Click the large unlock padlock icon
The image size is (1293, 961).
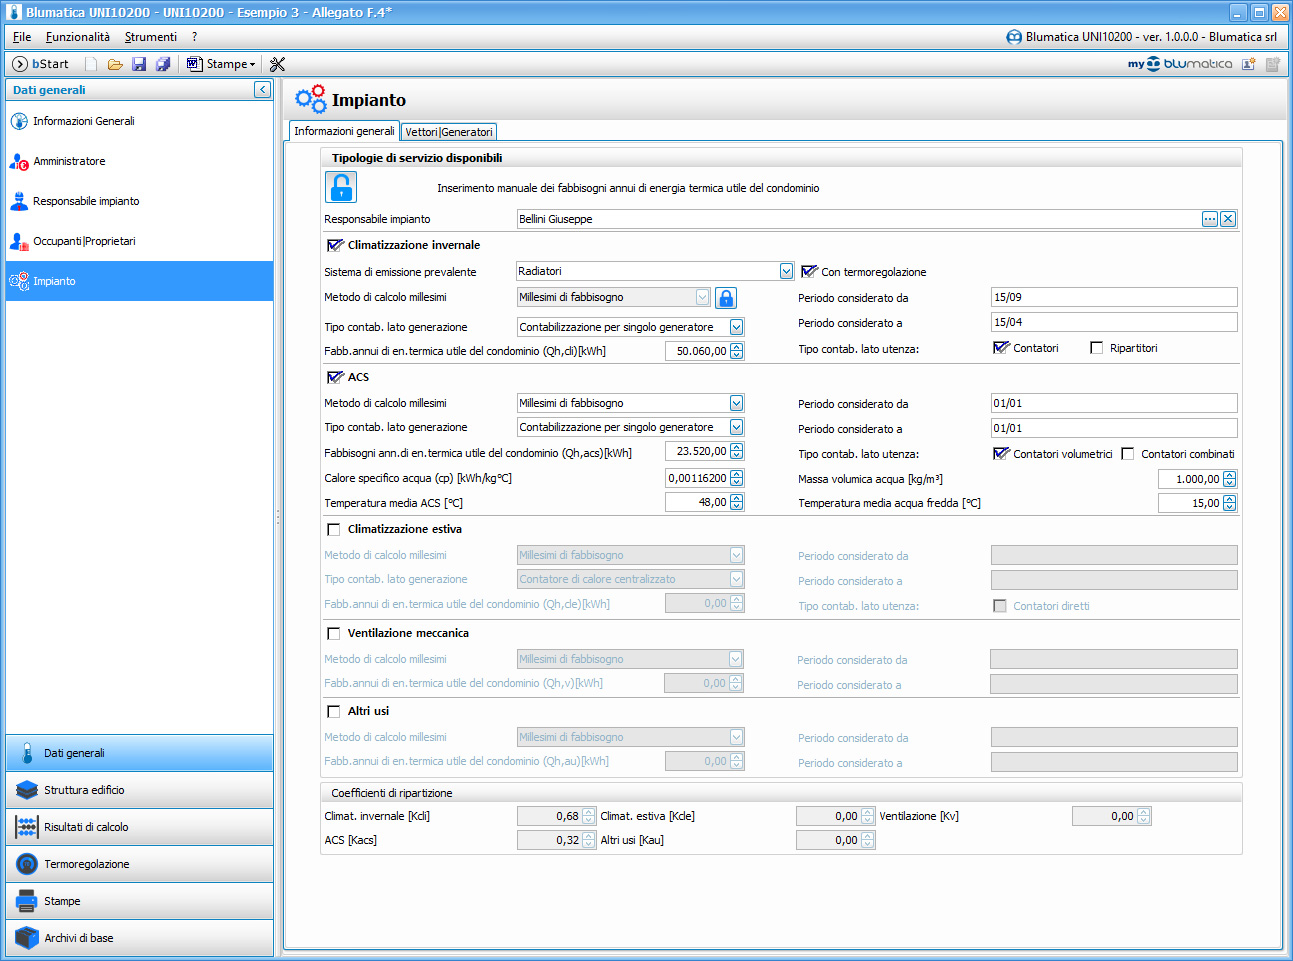(x=341, y=187)
